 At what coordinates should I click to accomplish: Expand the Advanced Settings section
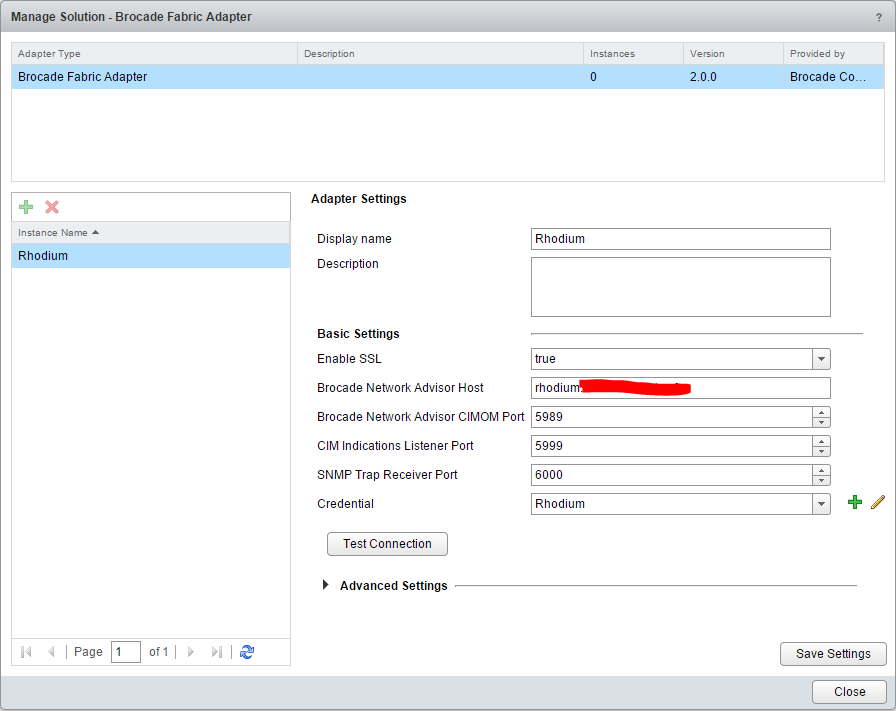click(x=326, y=585)
